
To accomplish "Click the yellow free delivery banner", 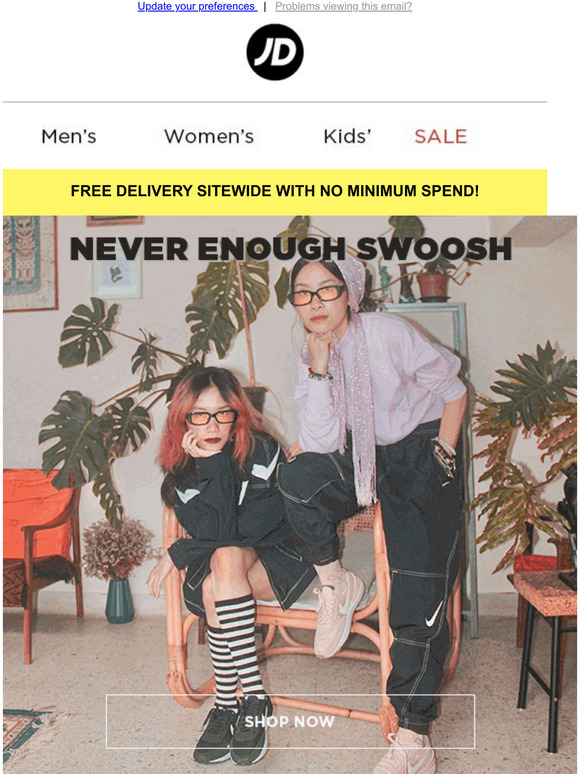I will 275,192.
